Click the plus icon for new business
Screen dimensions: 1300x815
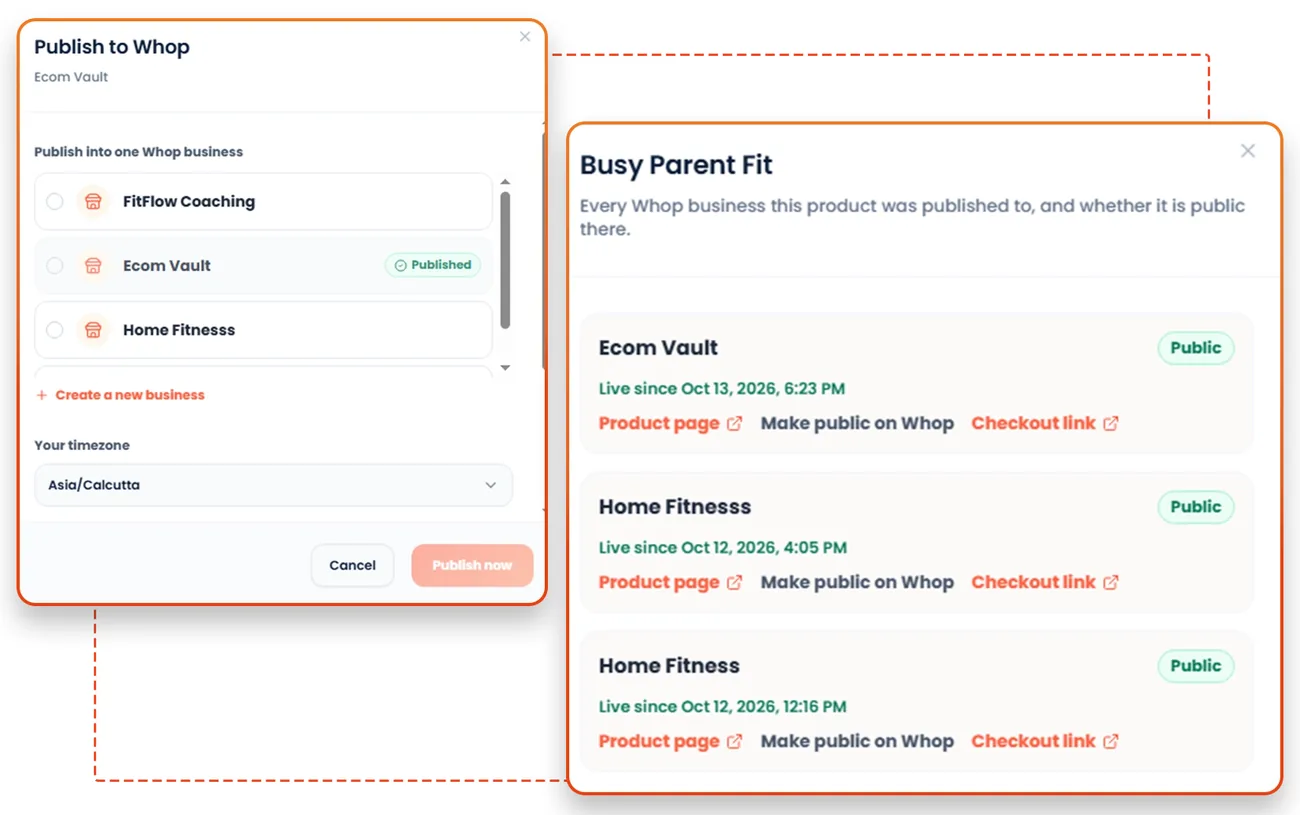pyautogui.click(x=42, y=395)
